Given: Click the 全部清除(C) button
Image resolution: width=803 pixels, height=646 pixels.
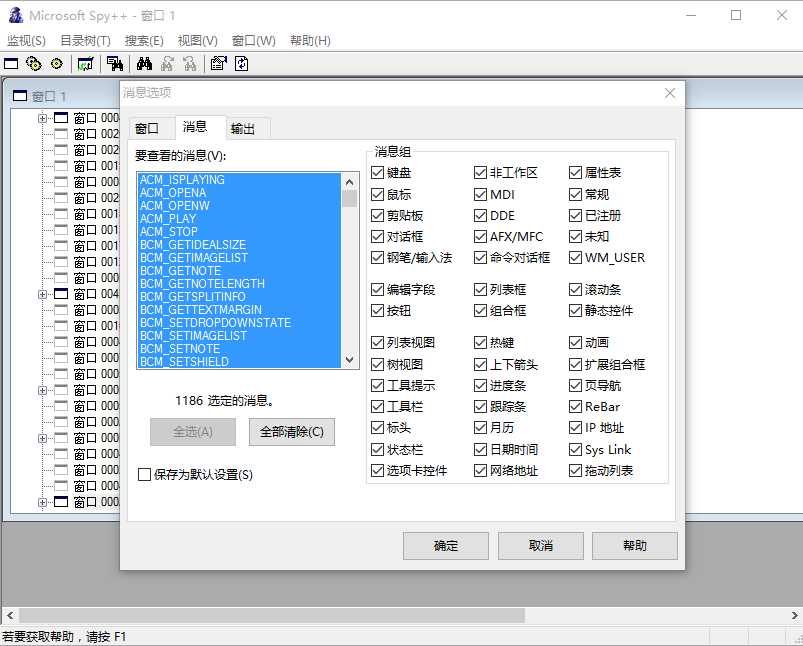Looking at the screenshot, I should [x=292, y=432].
